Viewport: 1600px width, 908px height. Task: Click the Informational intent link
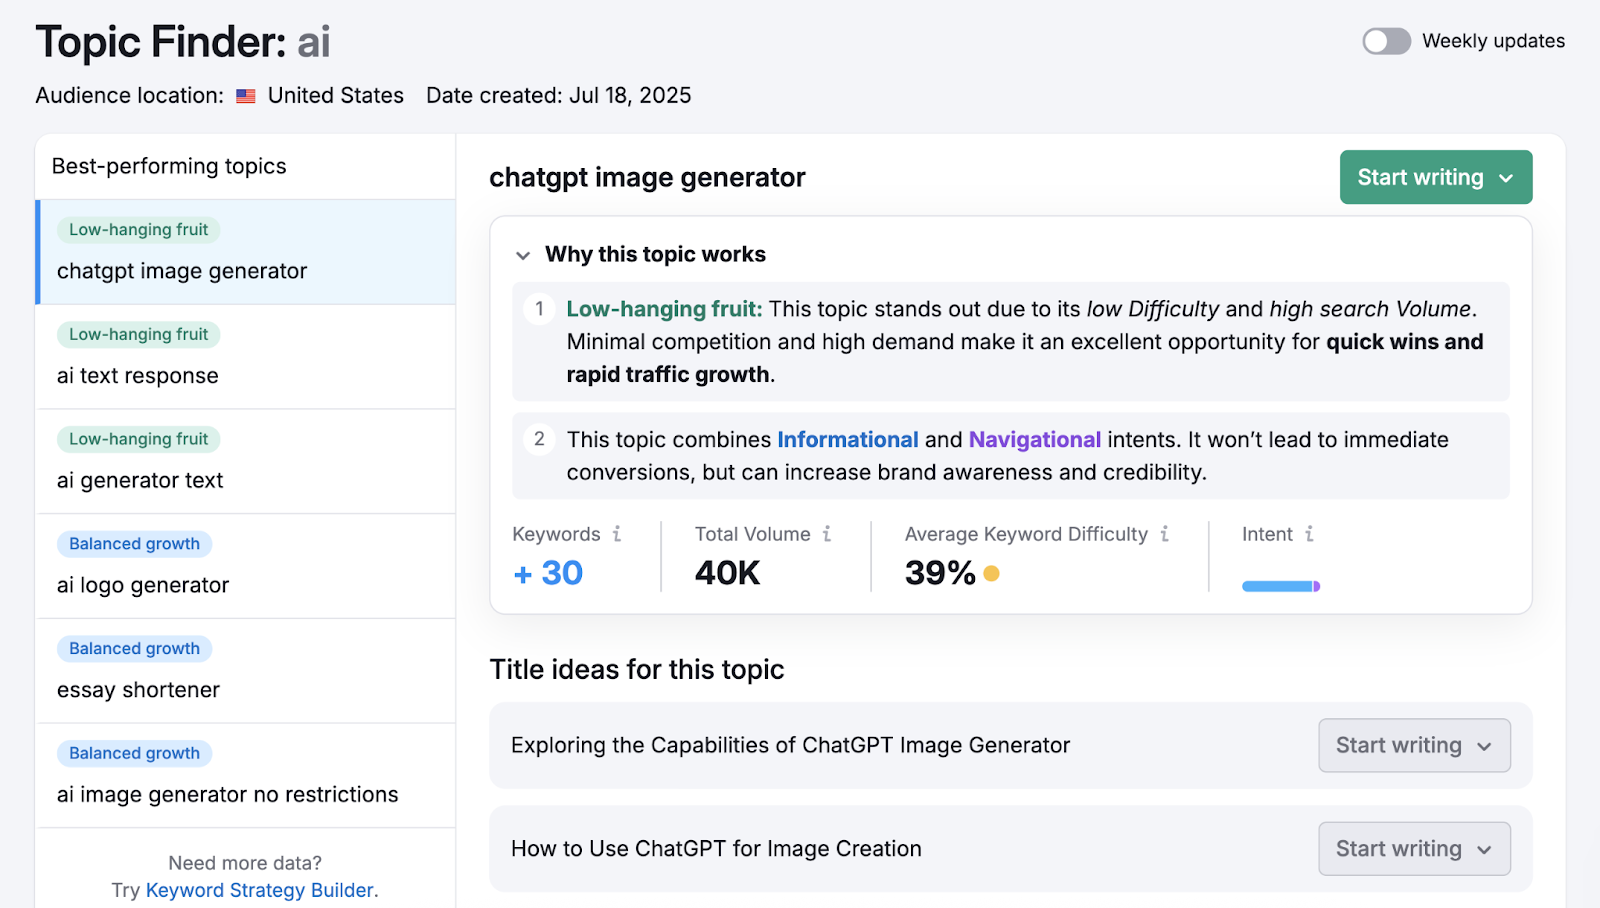click(x=847, y=440)
